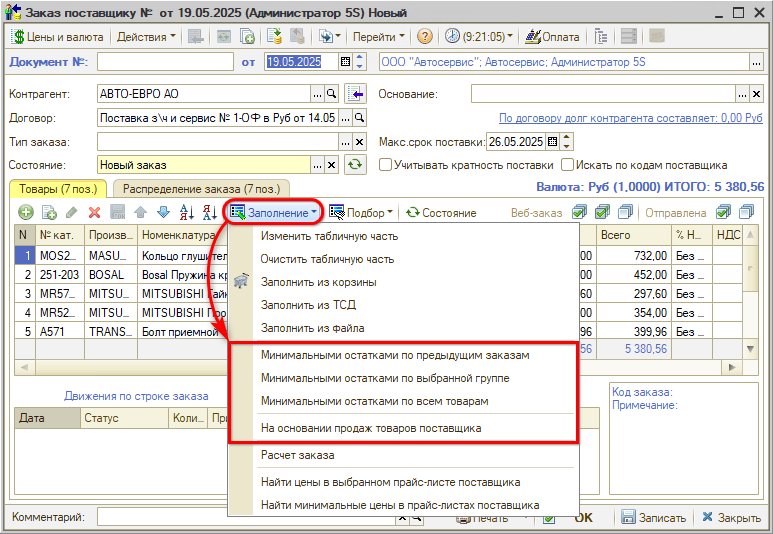Click the blue arrow icon beside Контрагент
Viewport: 773px width, 534px height.
pos(355,94)
